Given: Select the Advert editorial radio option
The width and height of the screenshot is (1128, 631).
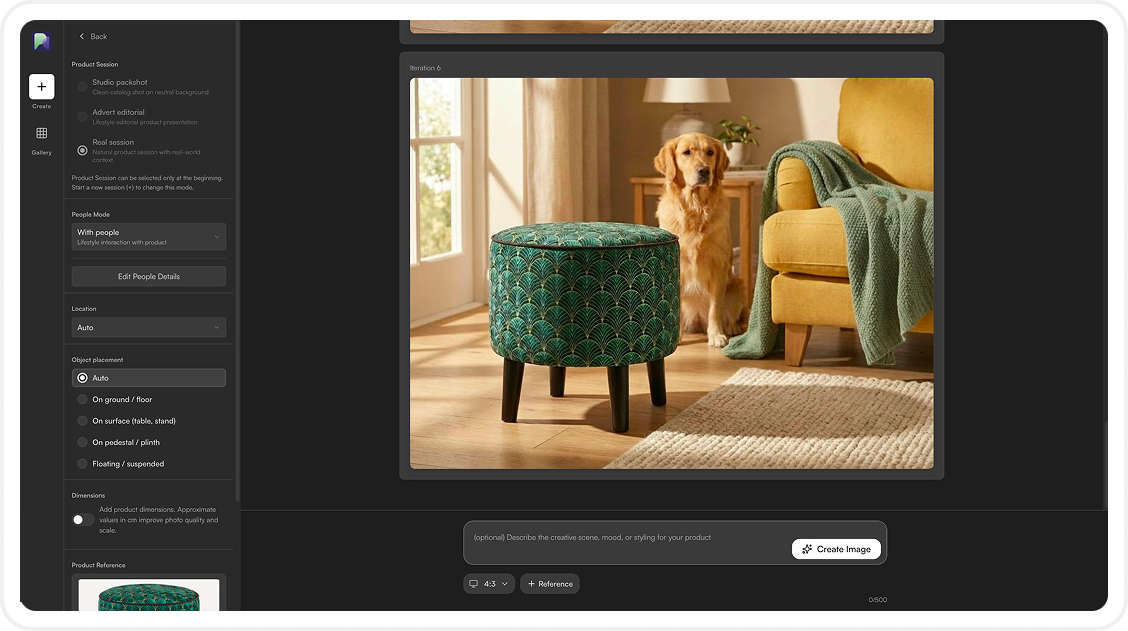Looking at the screenshot, I should click(x=82, y=117).
